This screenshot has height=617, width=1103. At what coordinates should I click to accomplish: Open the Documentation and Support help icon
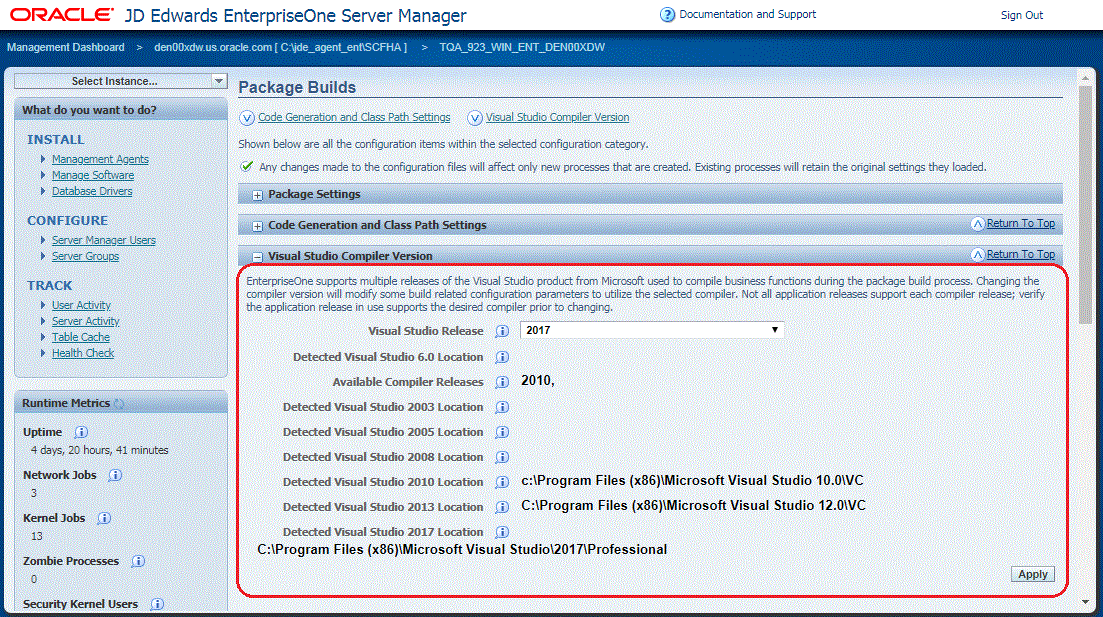[x=667, y=14]
